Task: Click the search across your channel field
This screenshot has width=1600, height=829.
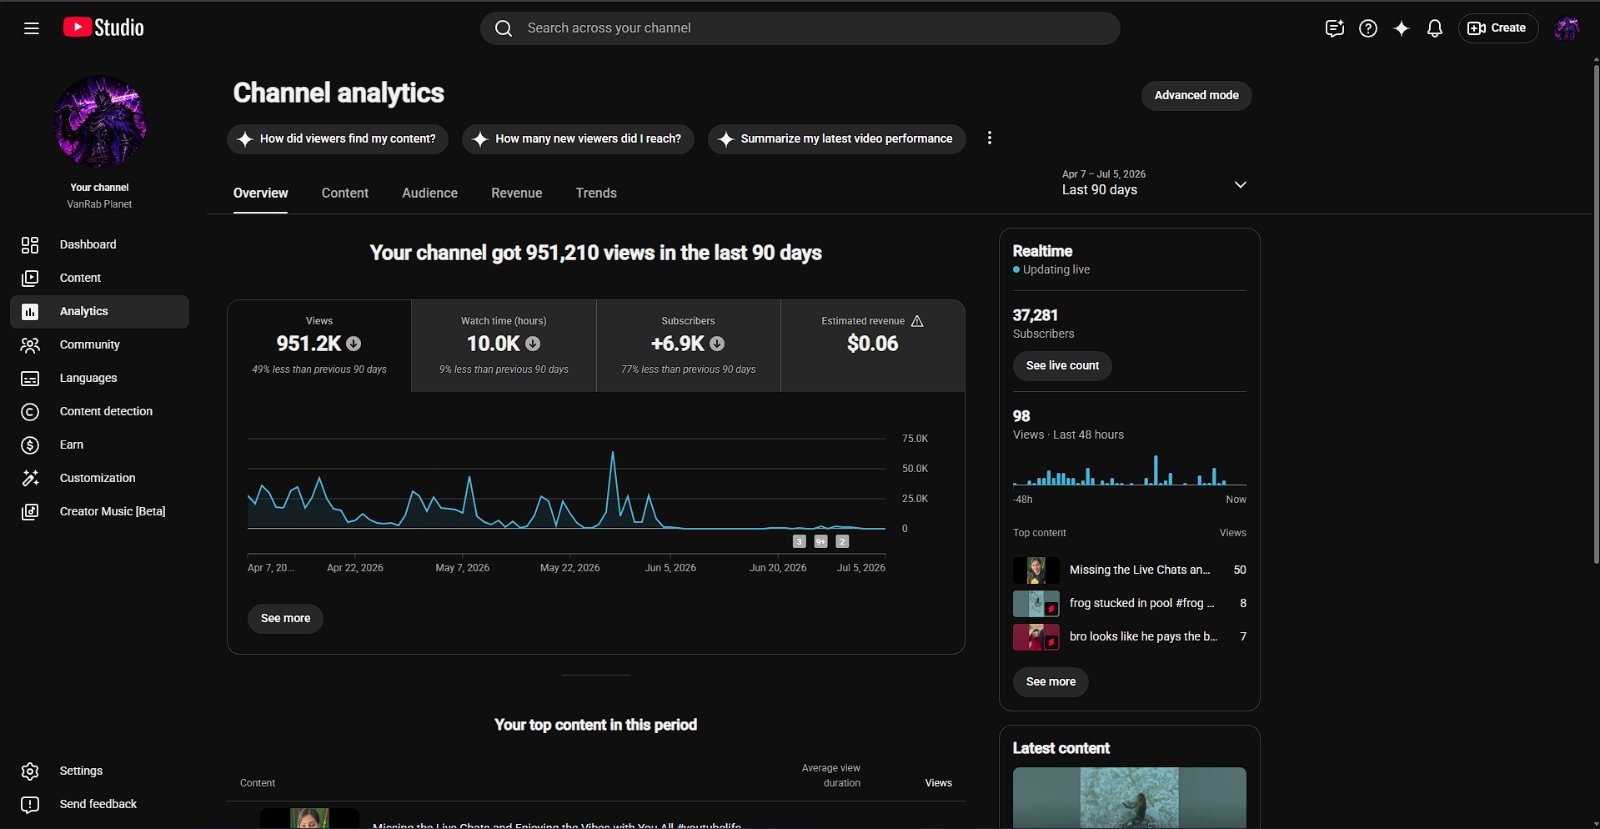Action: (800, 28)
